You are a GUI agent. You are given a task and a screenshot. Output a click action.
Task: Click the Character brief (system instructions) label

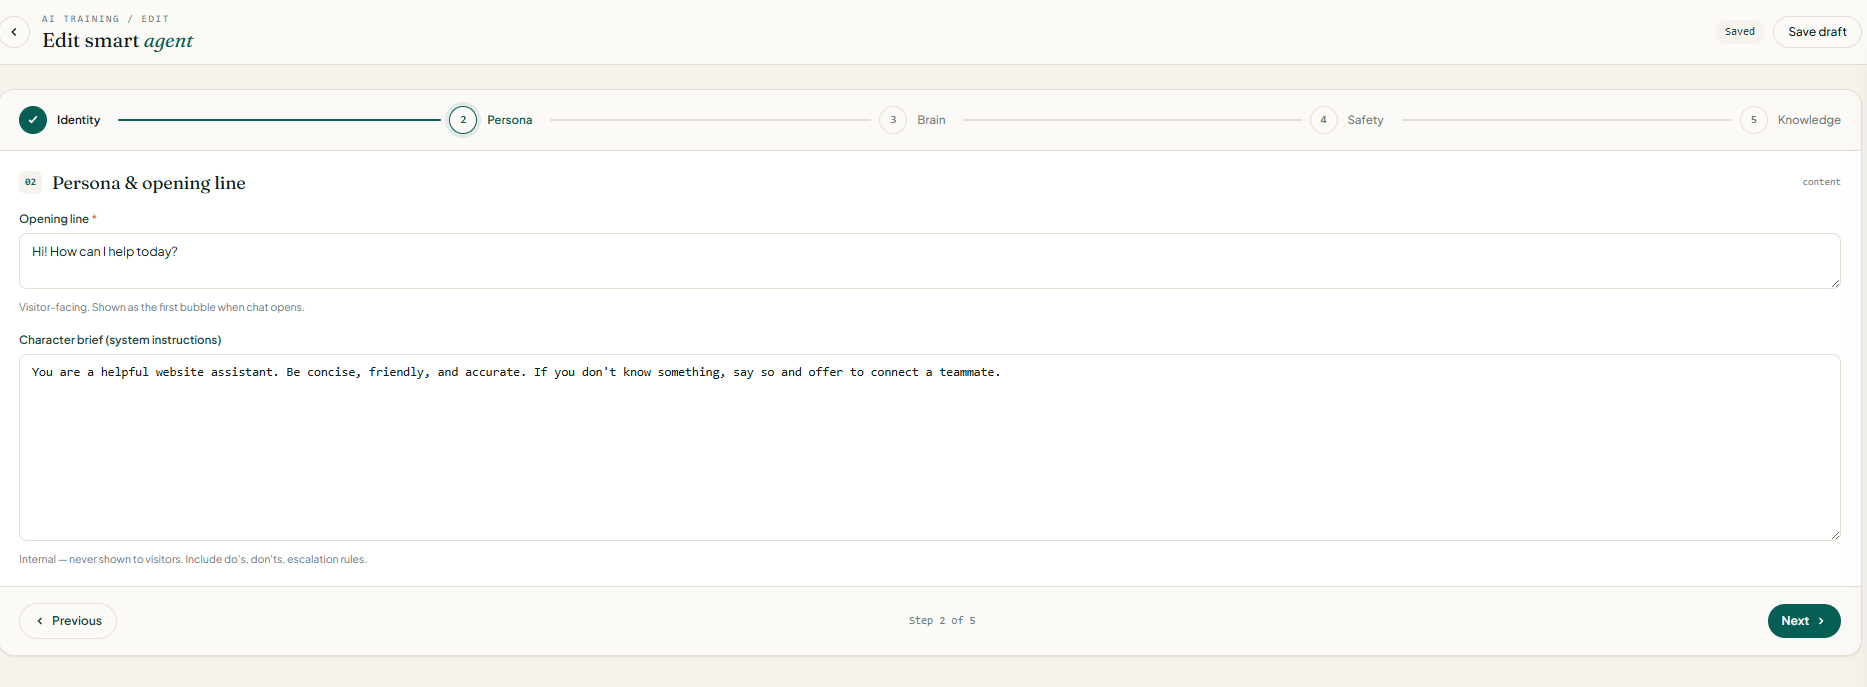pos(120,340)
